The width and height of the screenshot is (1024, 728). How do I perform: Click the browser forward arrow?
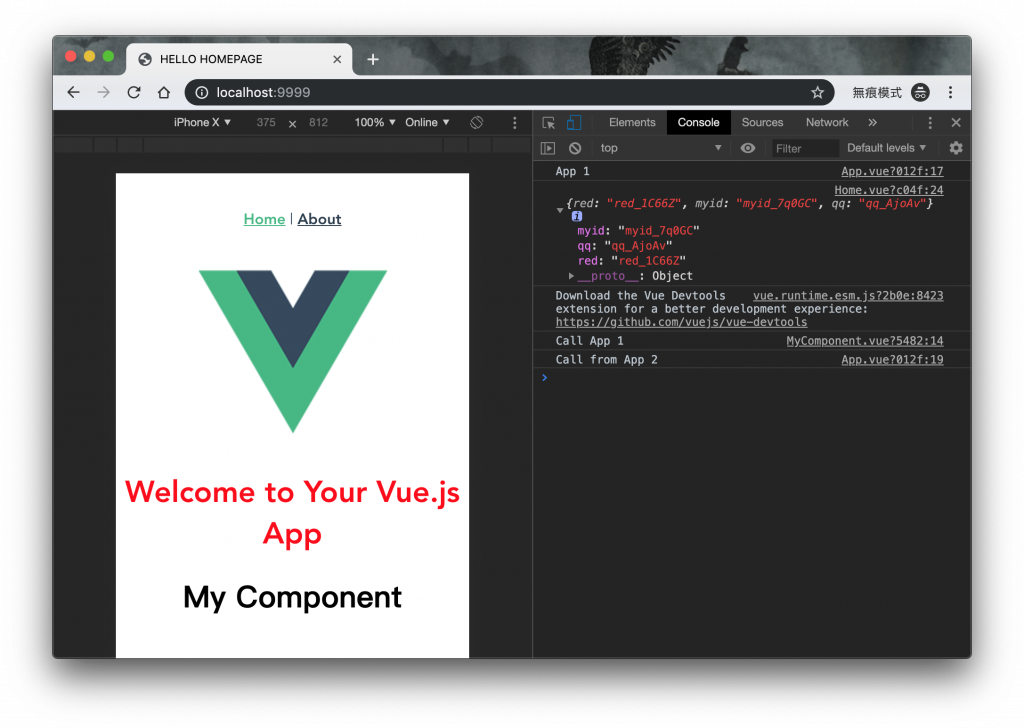pos(103,93)
